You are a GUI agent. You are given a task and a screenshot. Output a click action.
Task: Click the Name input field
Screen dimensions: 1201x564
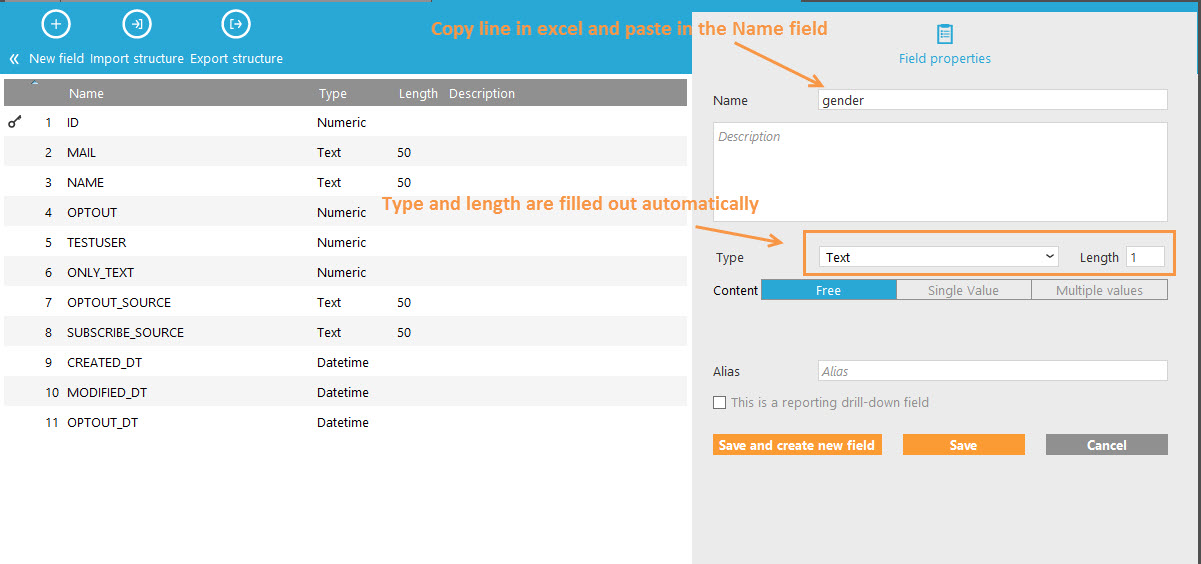click(991, 100)
